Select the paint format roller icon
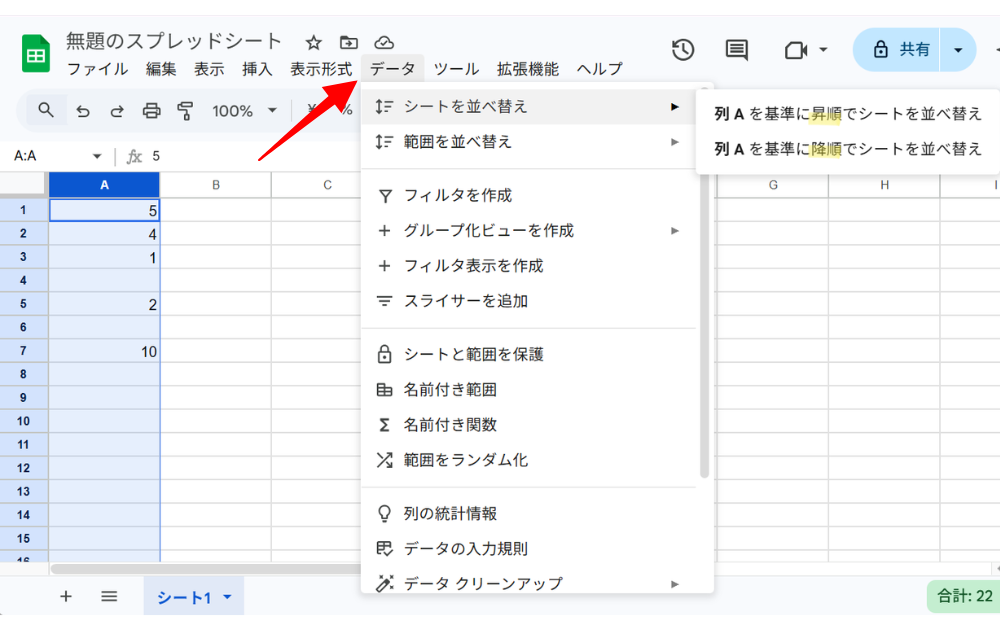 [x=185, y=111]
